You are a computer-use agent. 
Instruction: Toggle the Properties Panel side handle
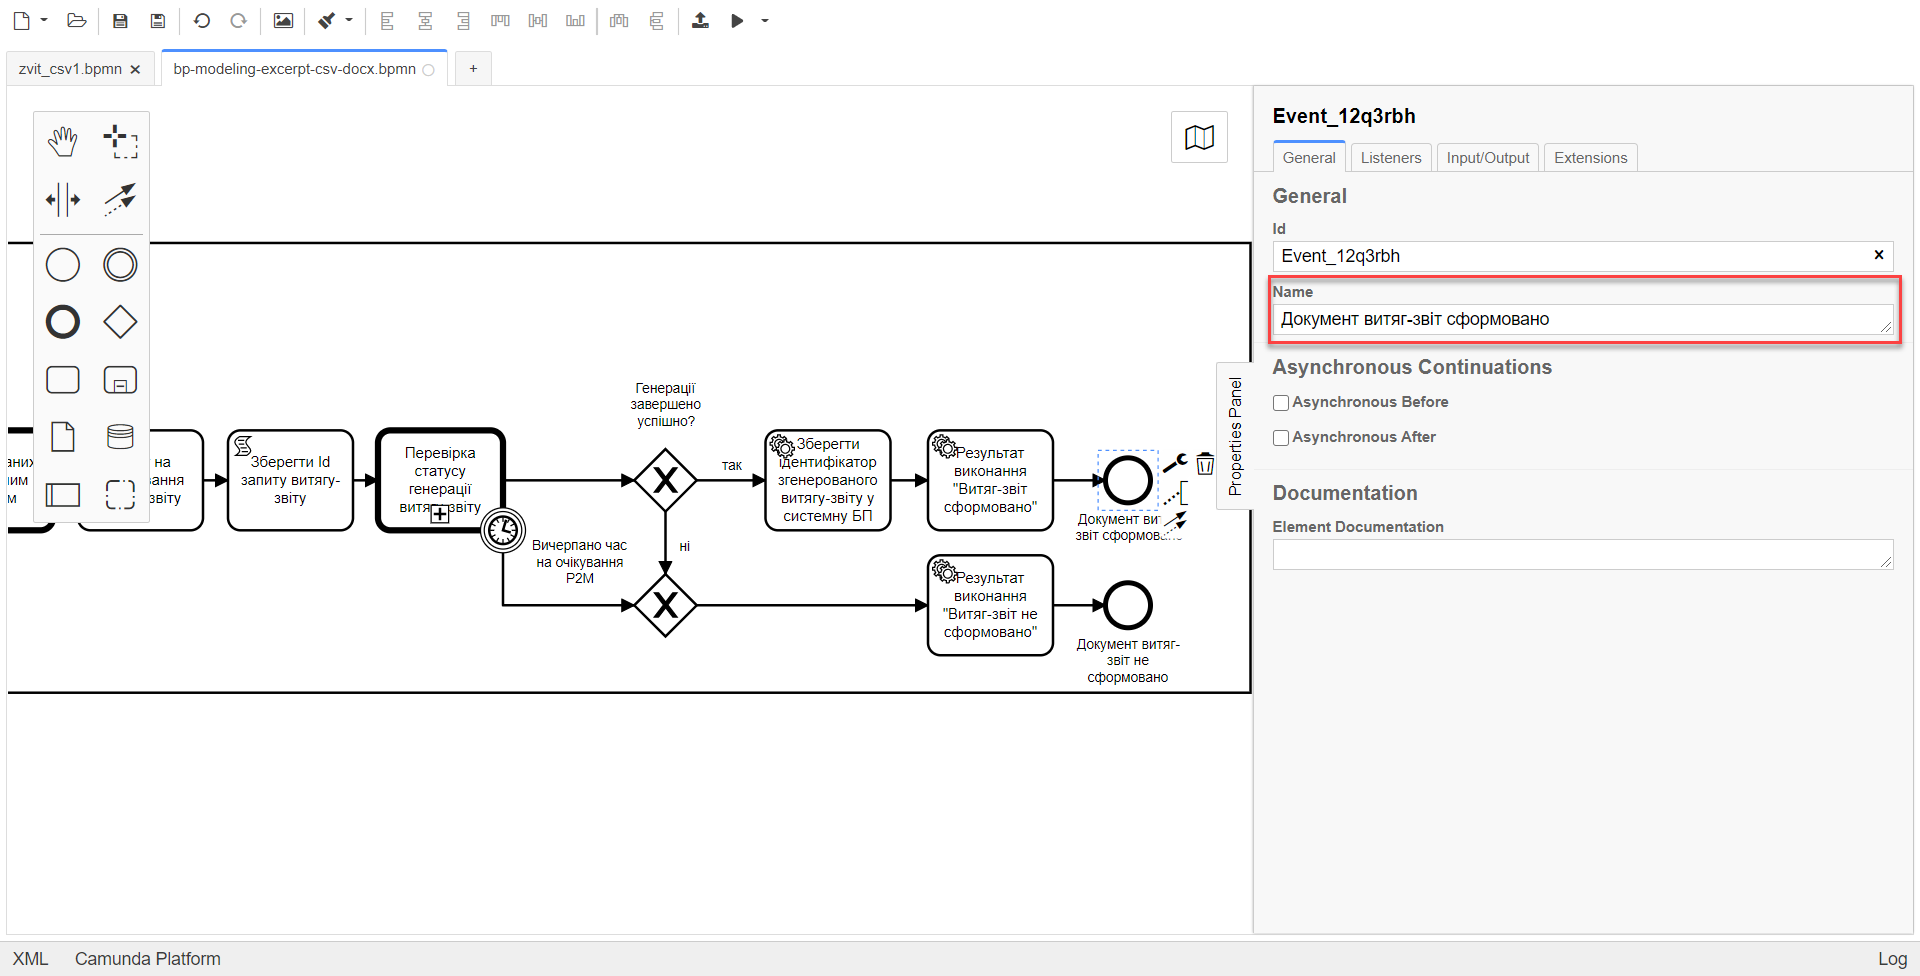coord(1235,436)
